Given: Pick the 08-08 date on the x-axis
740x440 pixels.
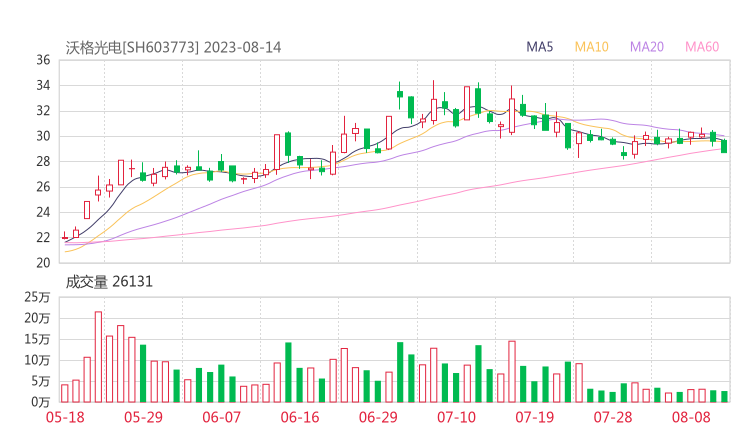Looking at the screenshot, I should pyautogui.click(x=692, y=416).
